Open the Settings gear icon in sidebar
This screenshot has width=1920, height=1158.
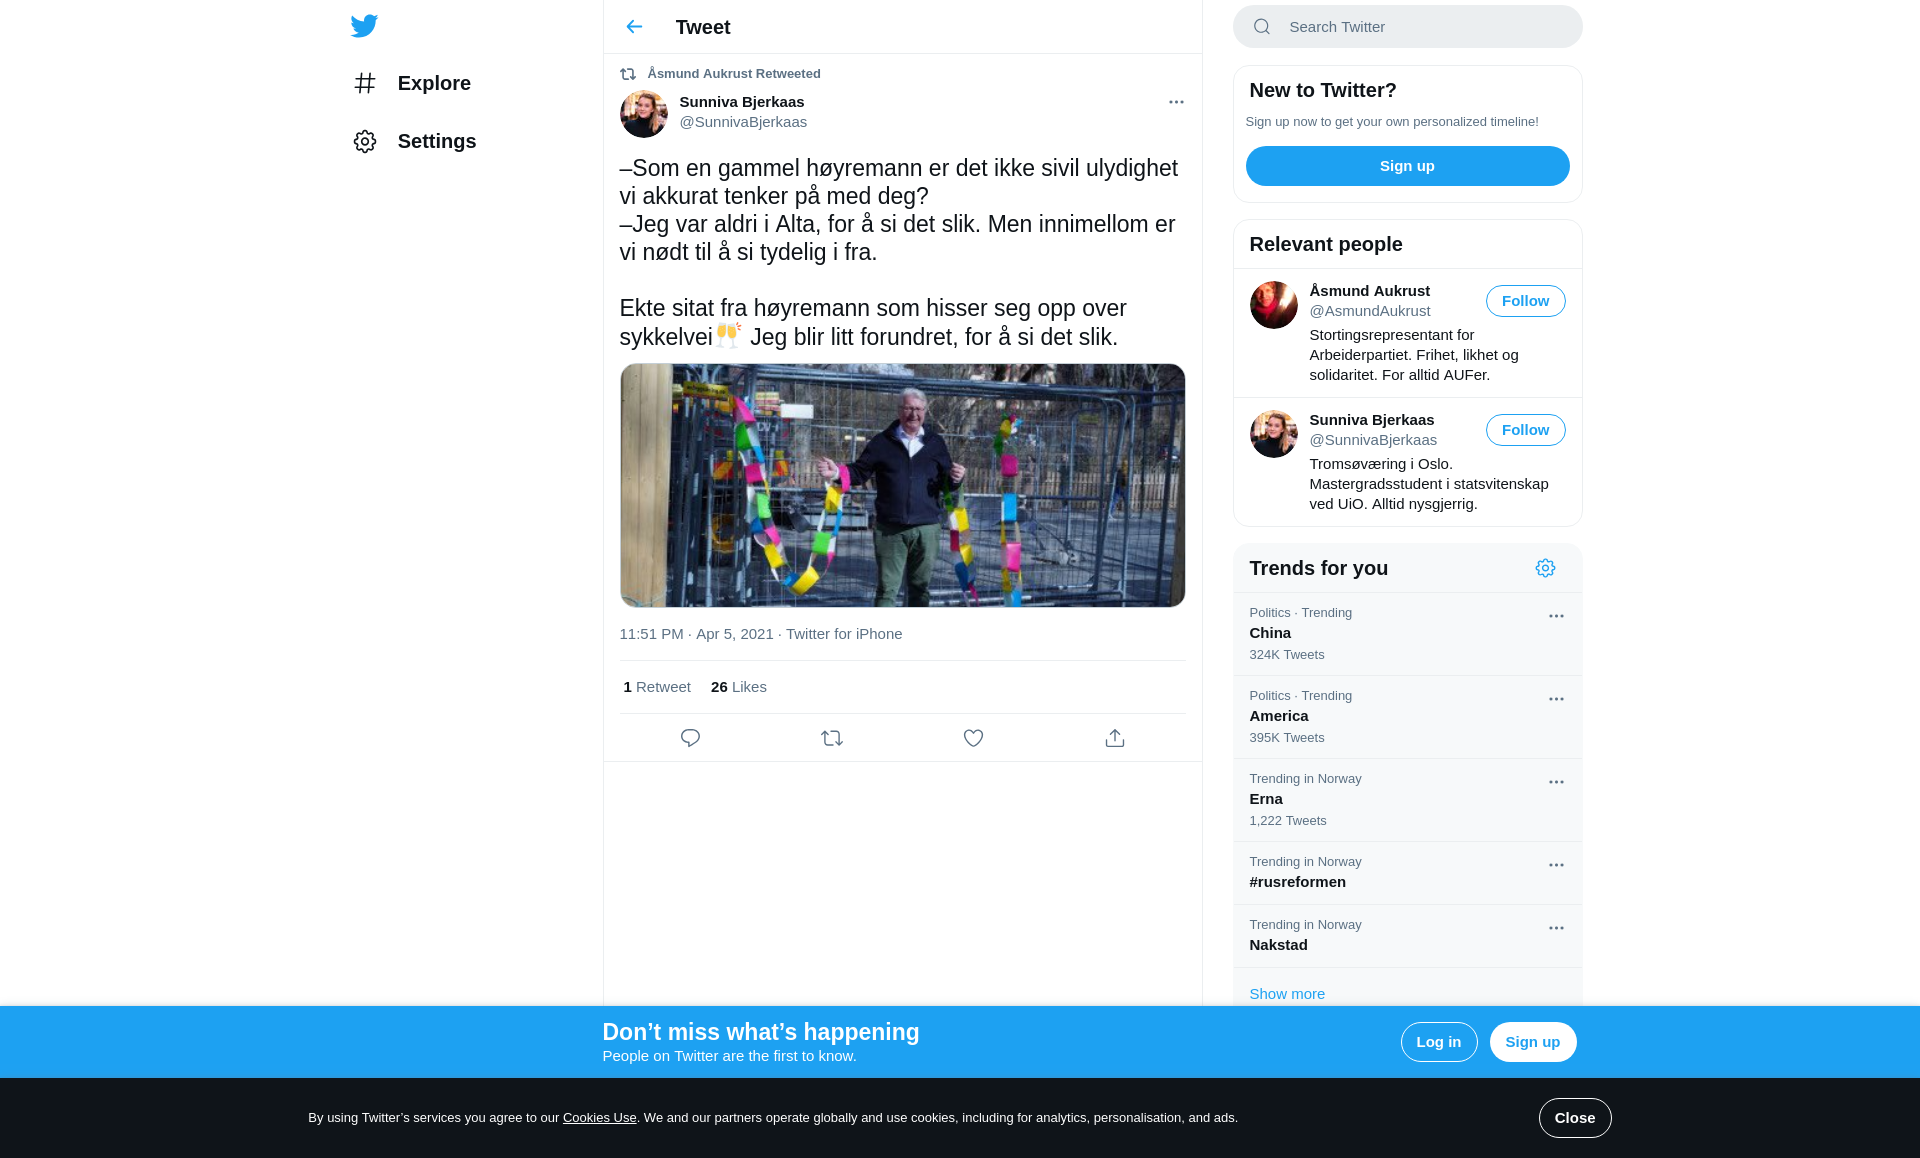pyautogui.click(x=365, y=141)
